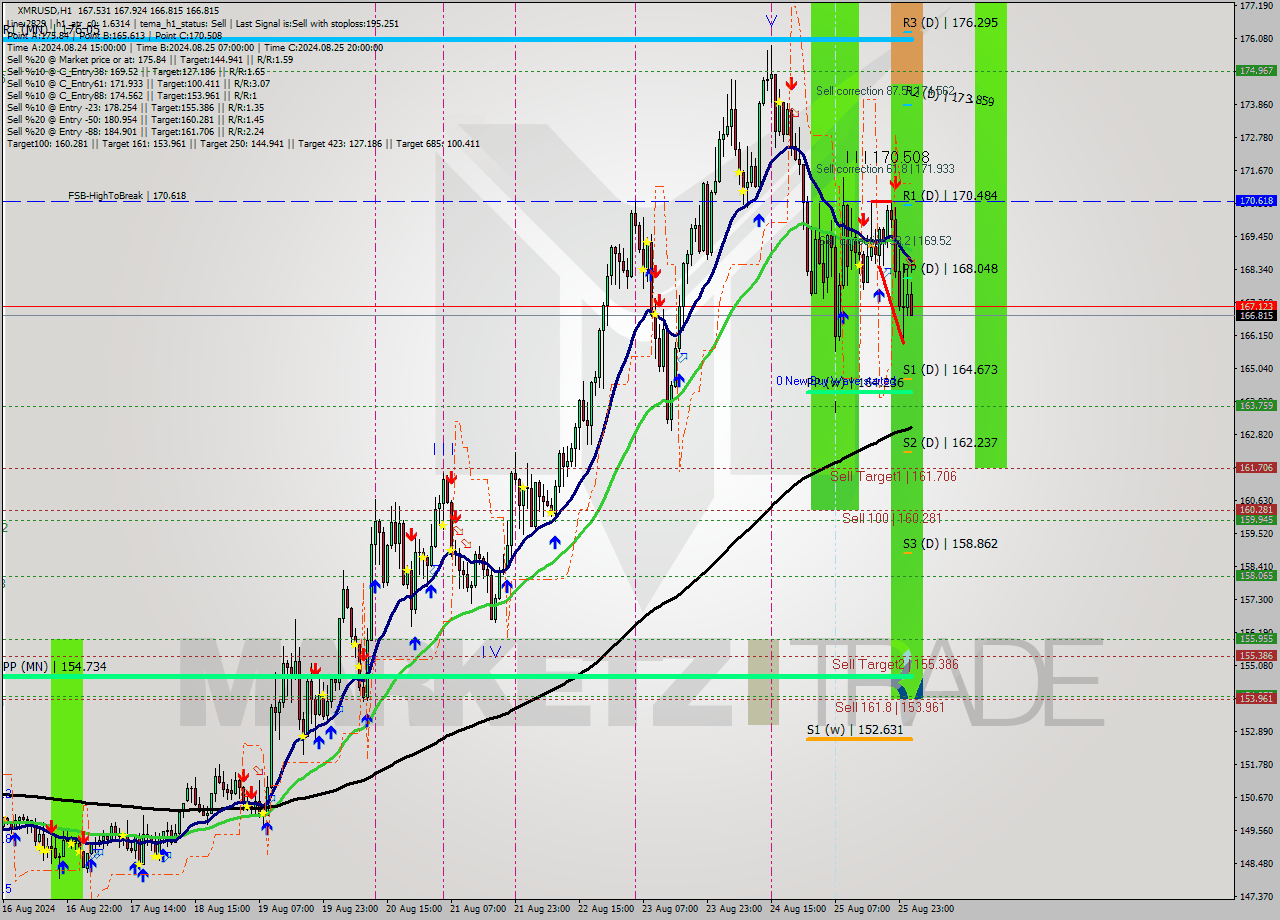The height and width of the screenshot is (920, 1280).
Task: Click the 'PP (D) | 168.048' pivot label
Action: click(x=949, y=269)
